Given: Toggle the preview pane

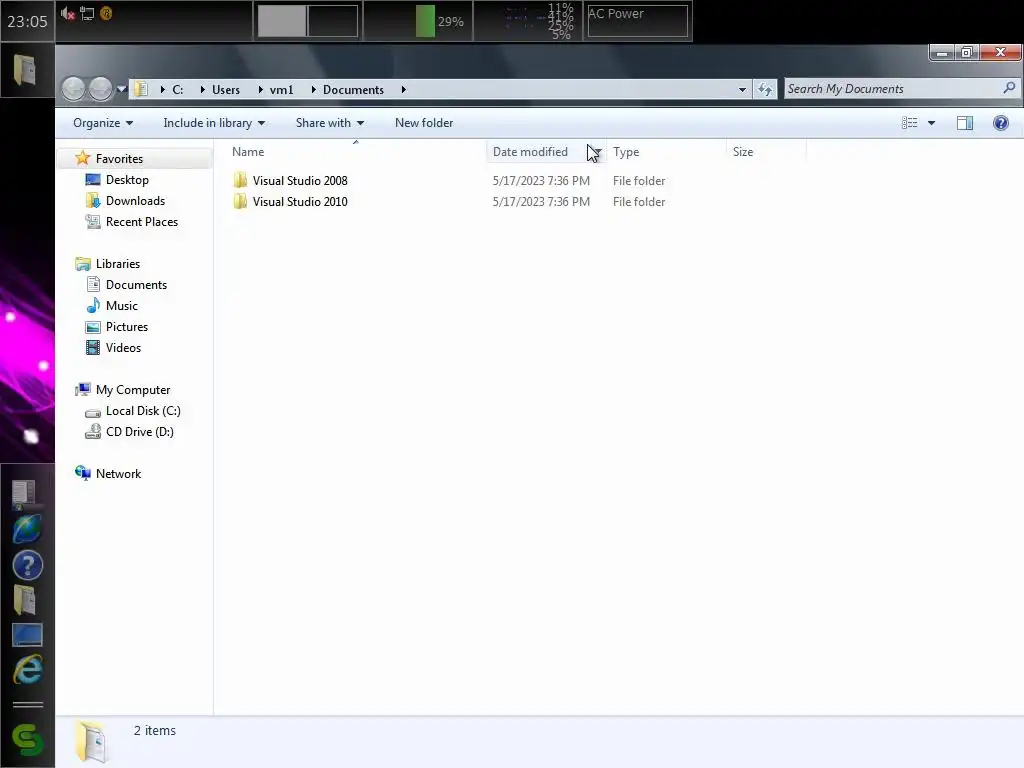Looking at the screenshot, I should 965,123.
